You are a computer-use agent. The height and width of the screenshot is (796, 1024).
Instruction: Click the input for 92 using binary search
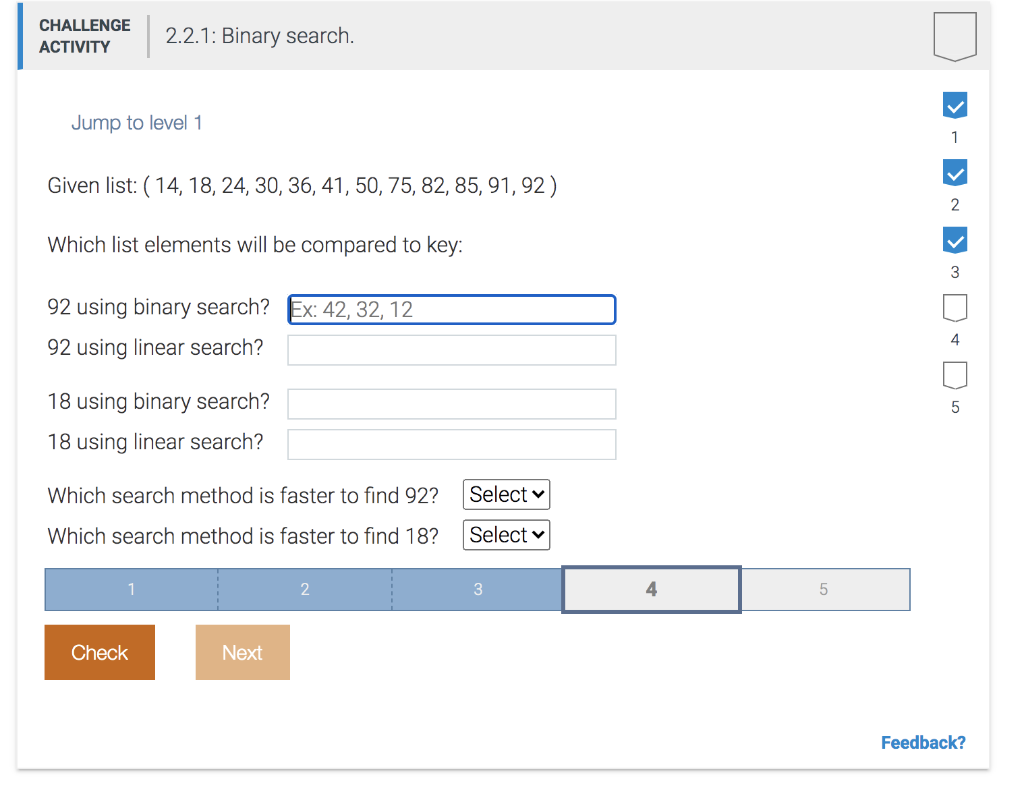tap(451, 309)
